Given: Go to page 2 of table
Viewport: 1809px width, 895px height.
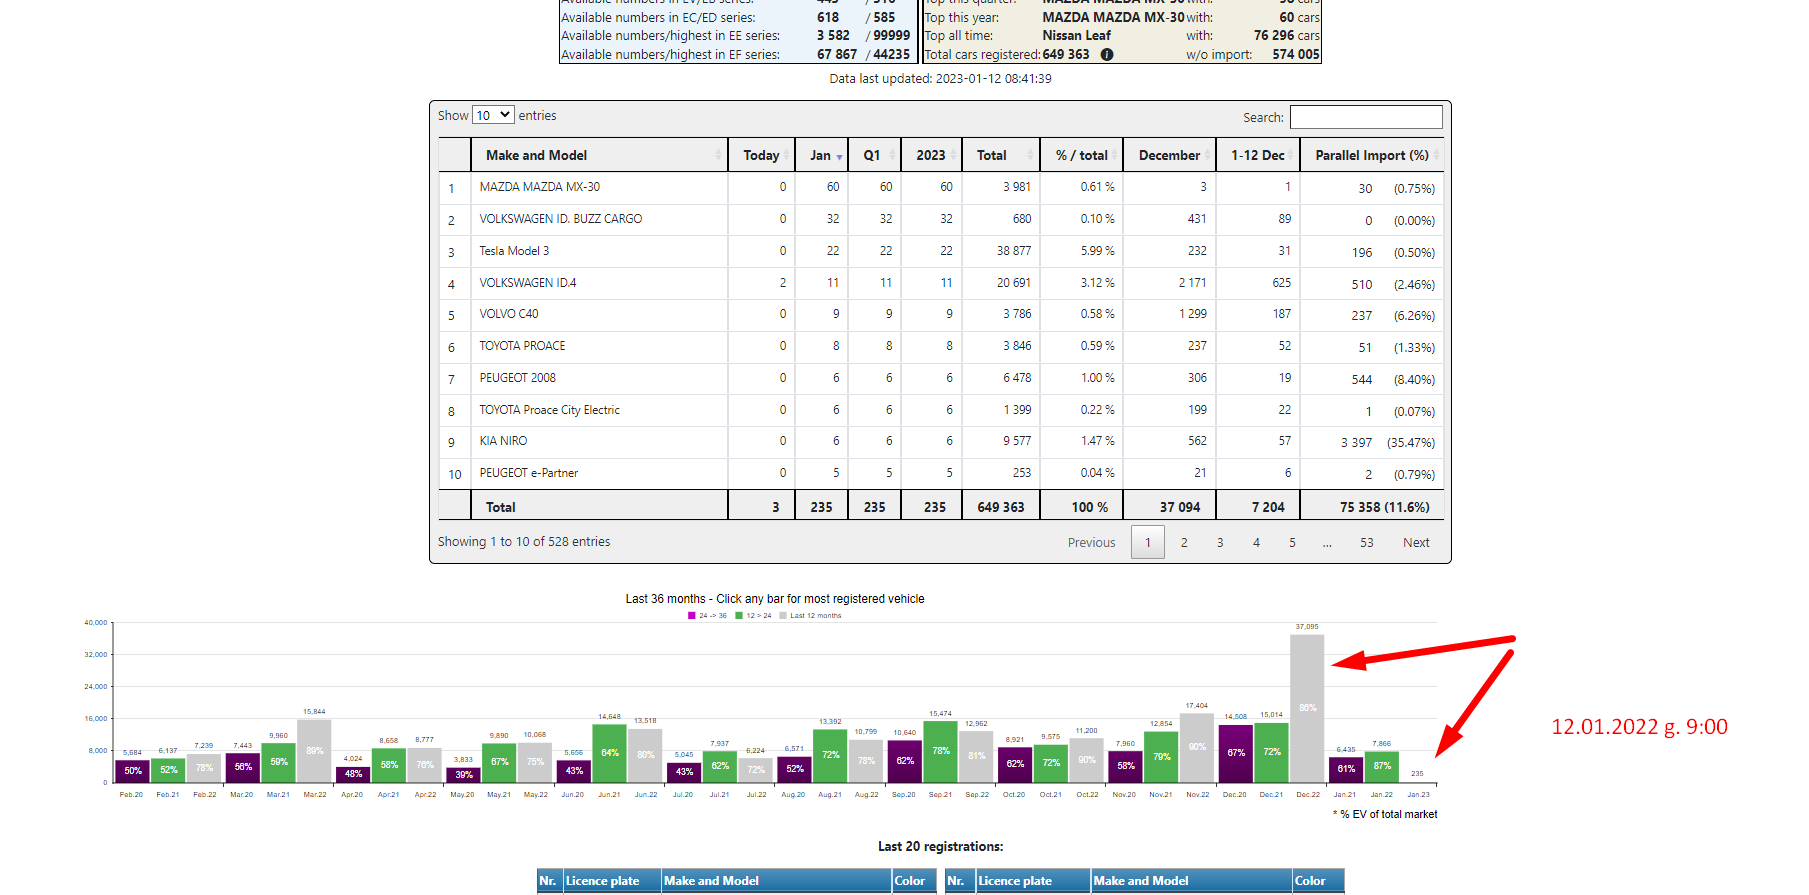Looking at the screenshot, I should coord(1184,543).
